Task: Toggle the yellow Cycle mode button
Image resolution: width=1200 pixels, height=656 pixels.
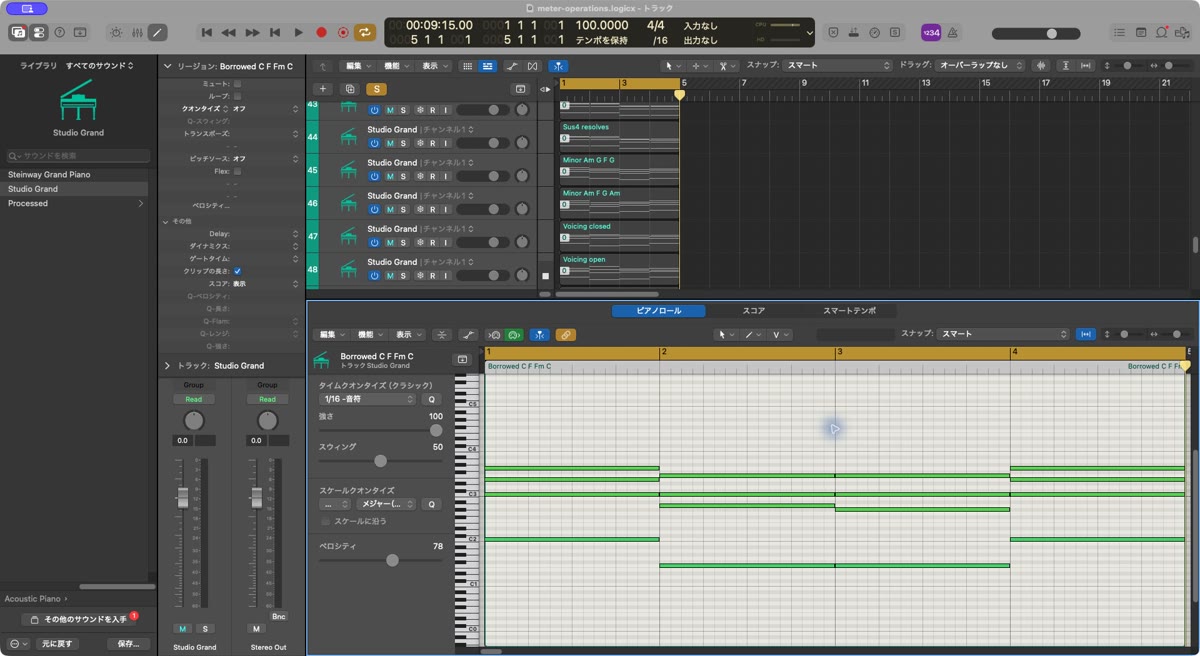Action: coord(366,32)
